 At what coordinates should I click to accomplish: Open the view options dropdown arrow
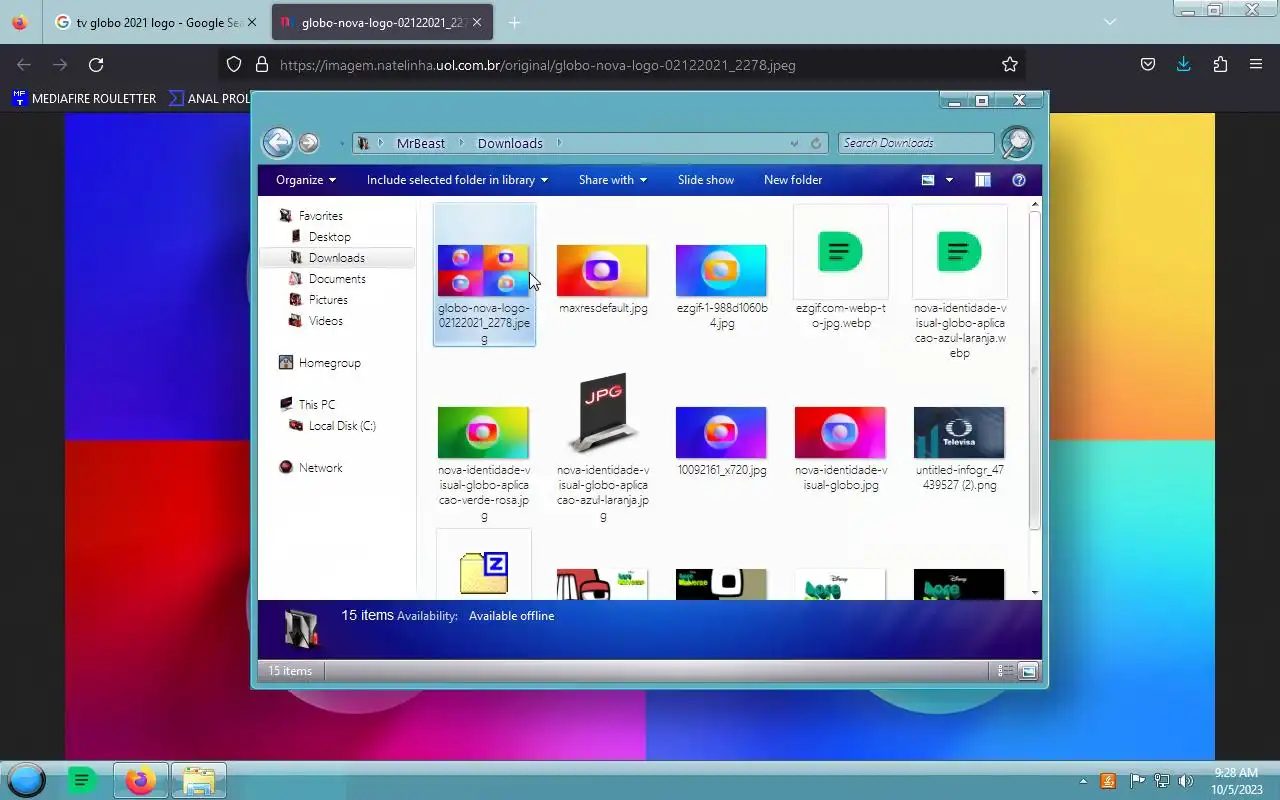point(949,180)
